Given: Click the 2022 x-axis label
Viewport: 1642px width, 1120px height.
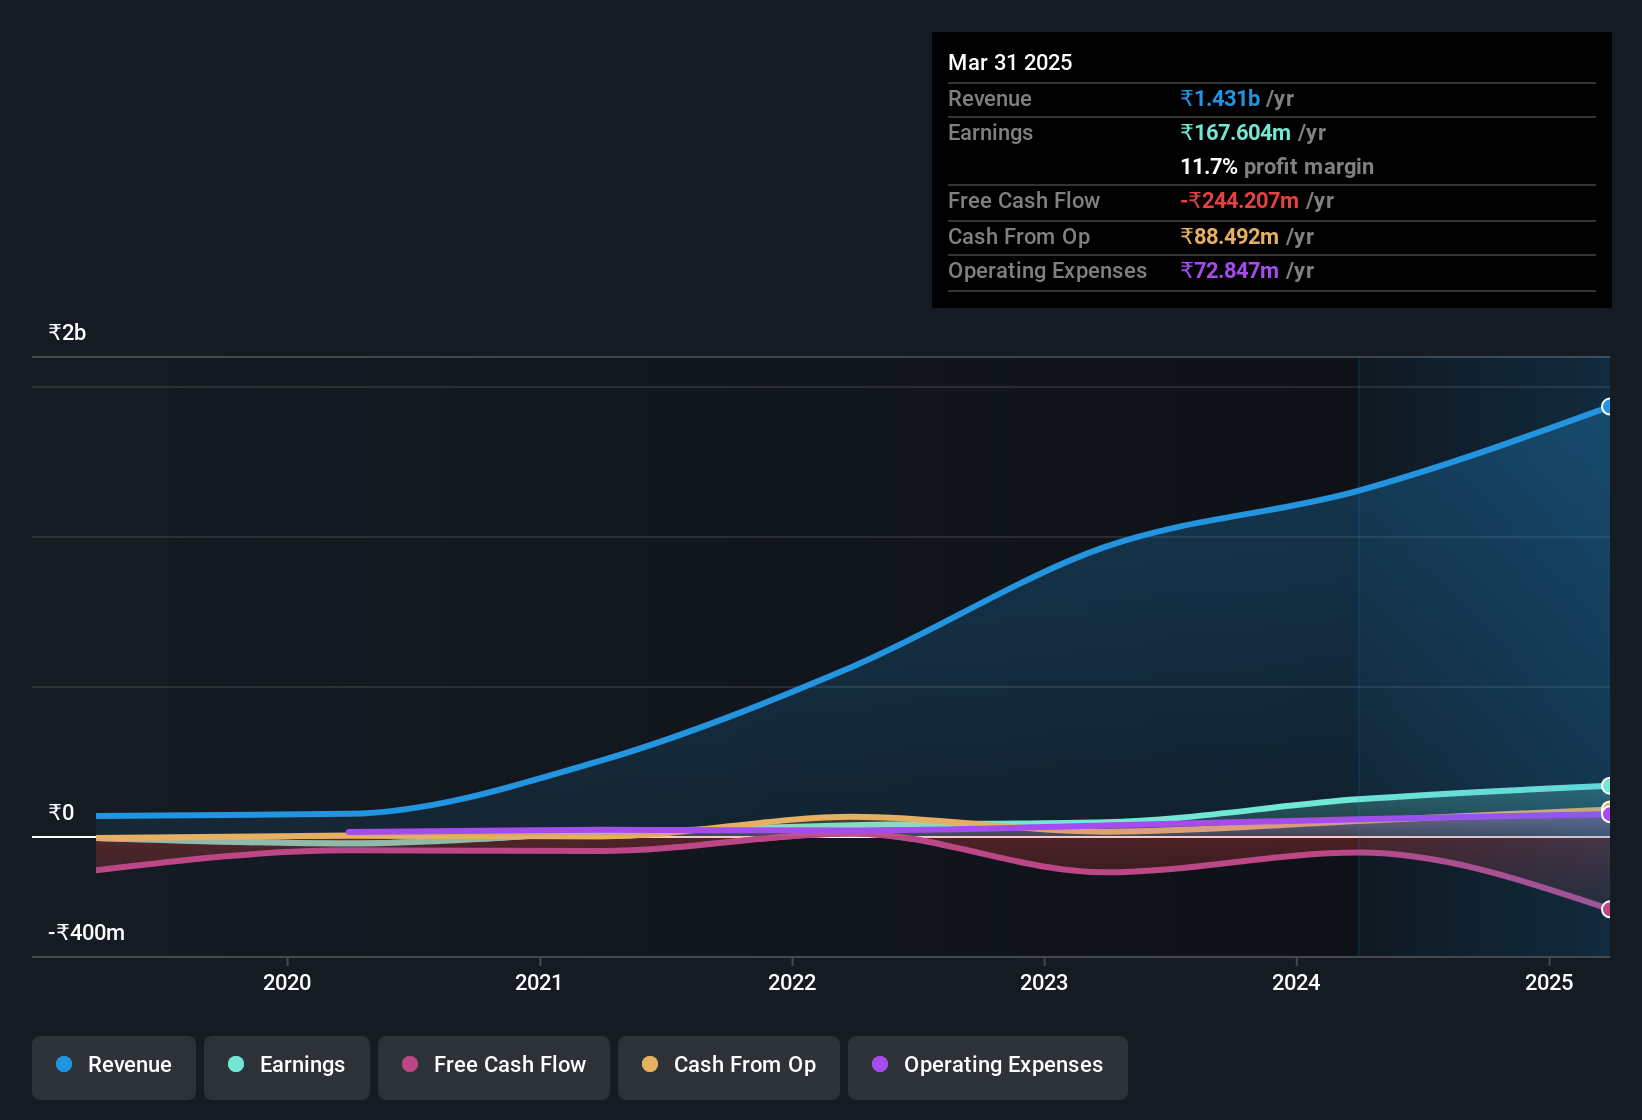Looking at the screenshot, I should (792, 983).
